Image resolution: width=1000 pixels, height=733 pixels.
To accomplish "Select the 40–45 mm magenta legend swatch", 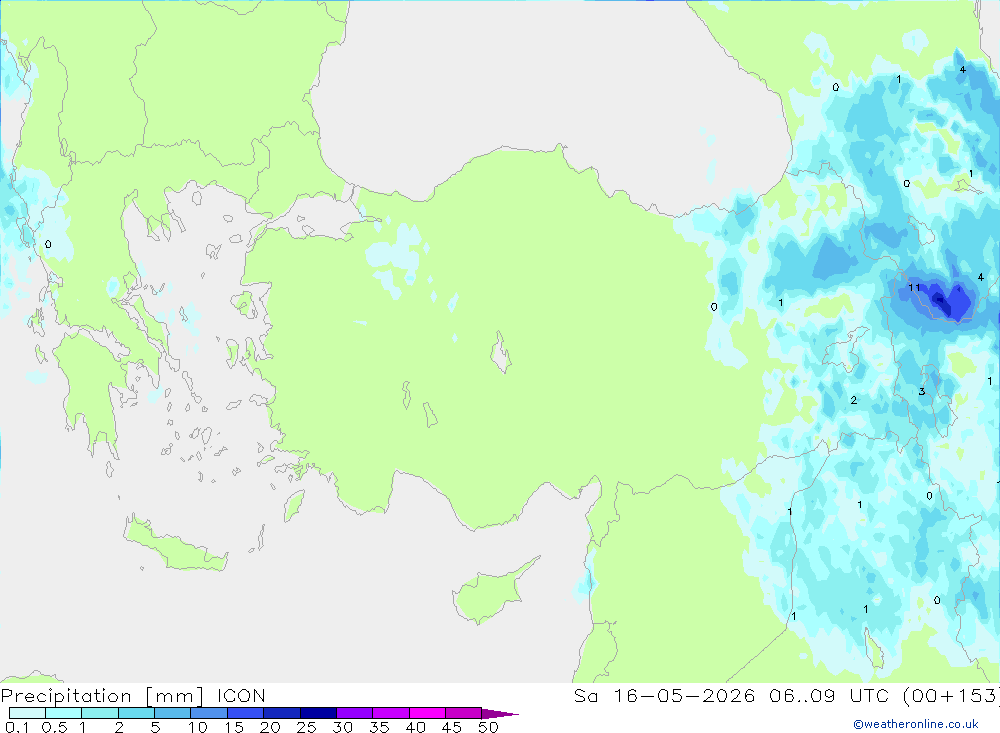I will [427, 713].
